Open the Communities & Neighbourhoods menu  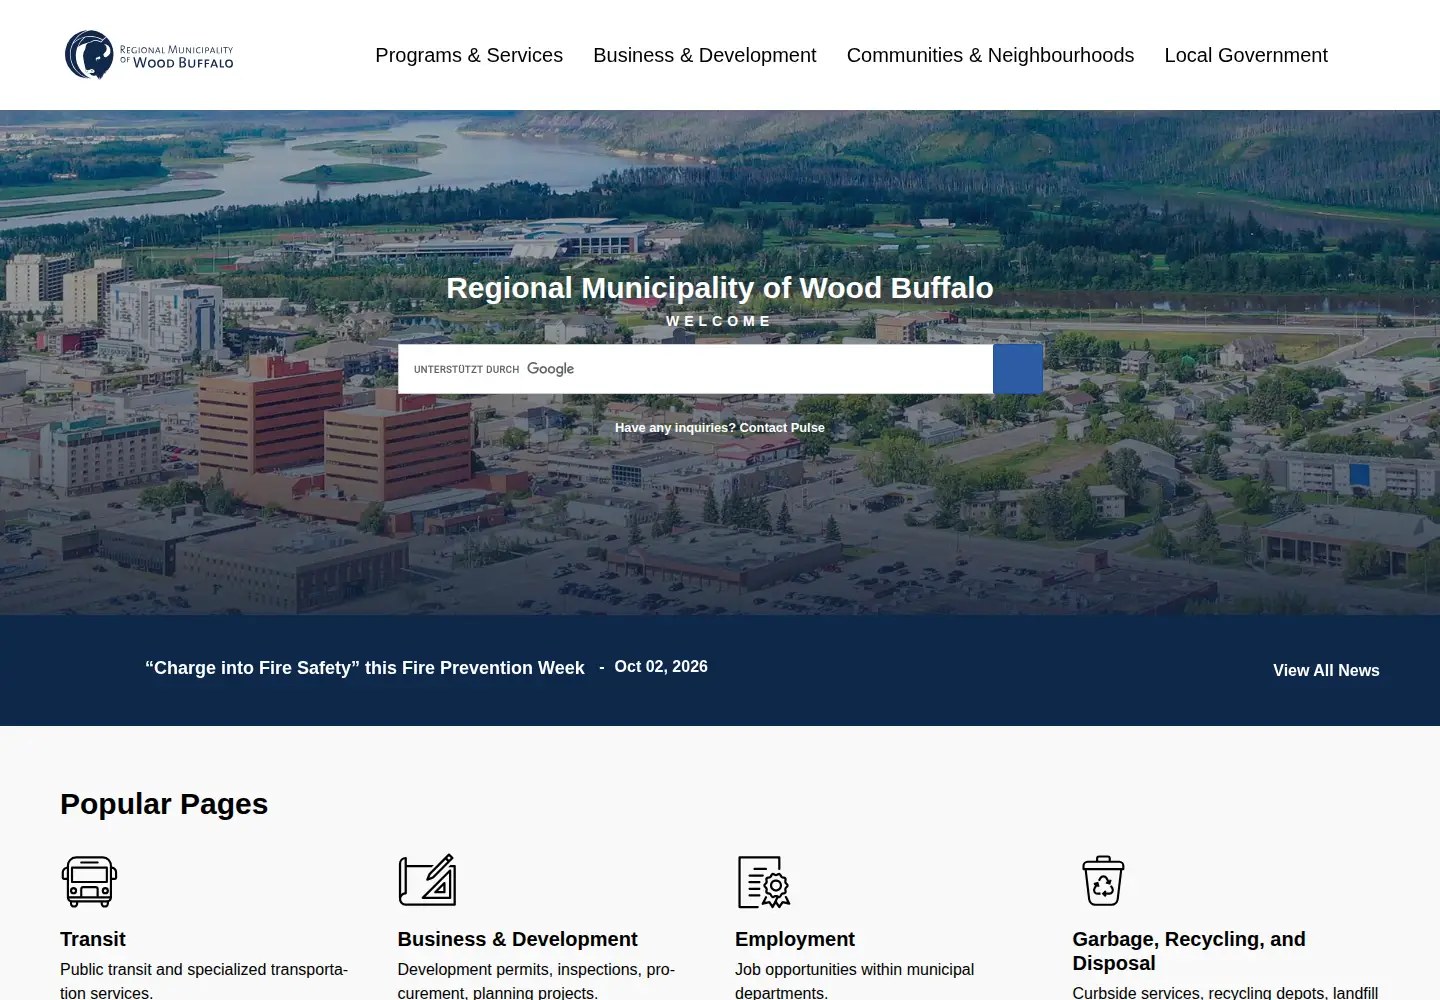click(990, 55)
